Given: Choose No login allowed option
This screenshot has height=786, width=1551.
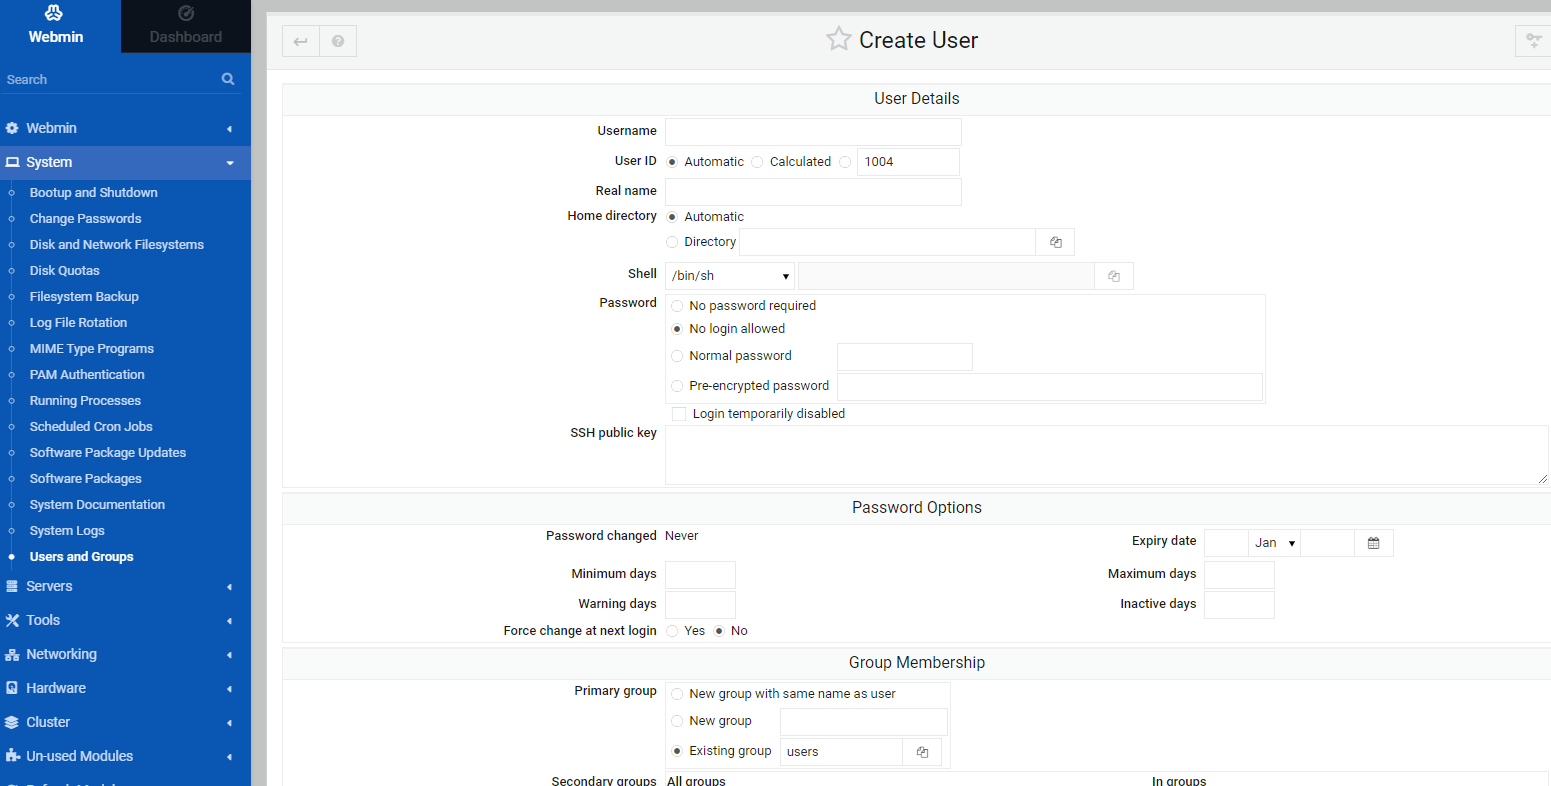Looking at the screenshot, I should point(677,329).
